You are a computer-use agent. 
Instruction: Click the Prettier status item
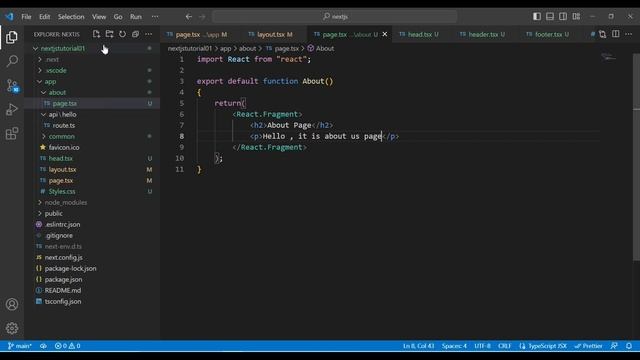pos(589,346)
